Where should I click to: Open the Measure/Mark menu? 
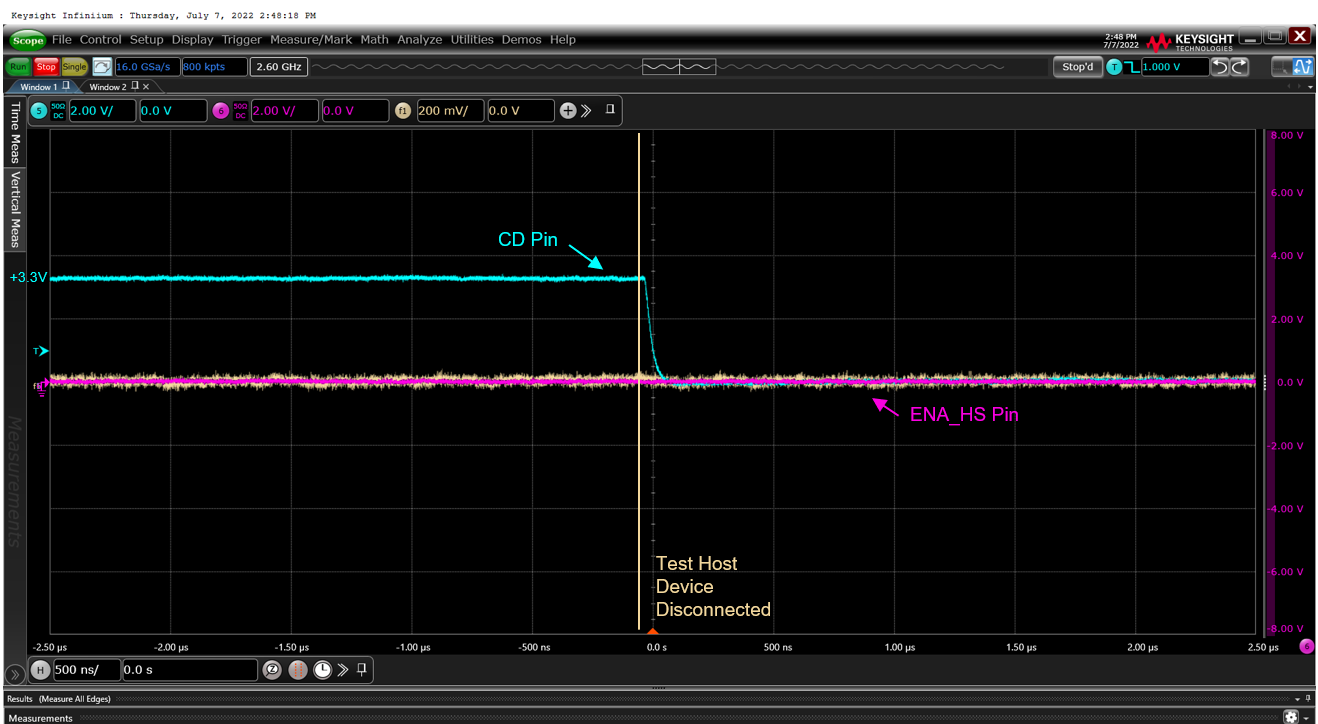pyautogui.click(x=311, y=39)
